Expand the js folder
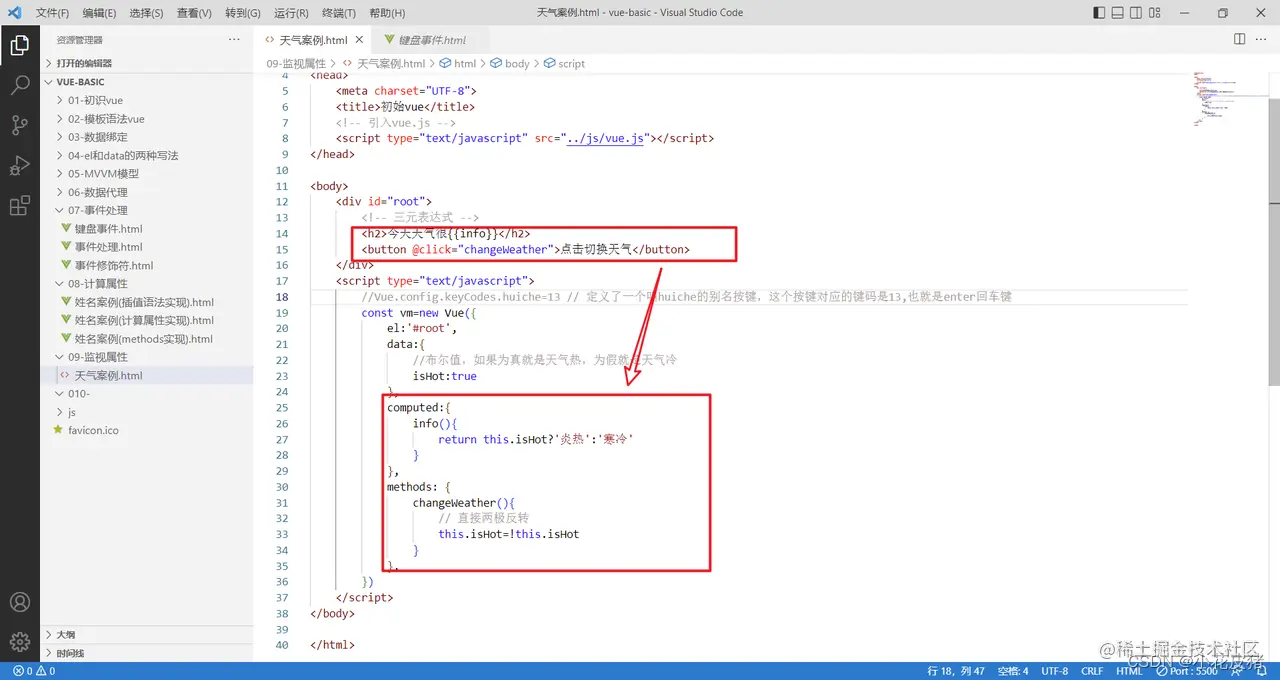Image resolution: width=1280 pixels, height=680 pixels. point(147,412)
